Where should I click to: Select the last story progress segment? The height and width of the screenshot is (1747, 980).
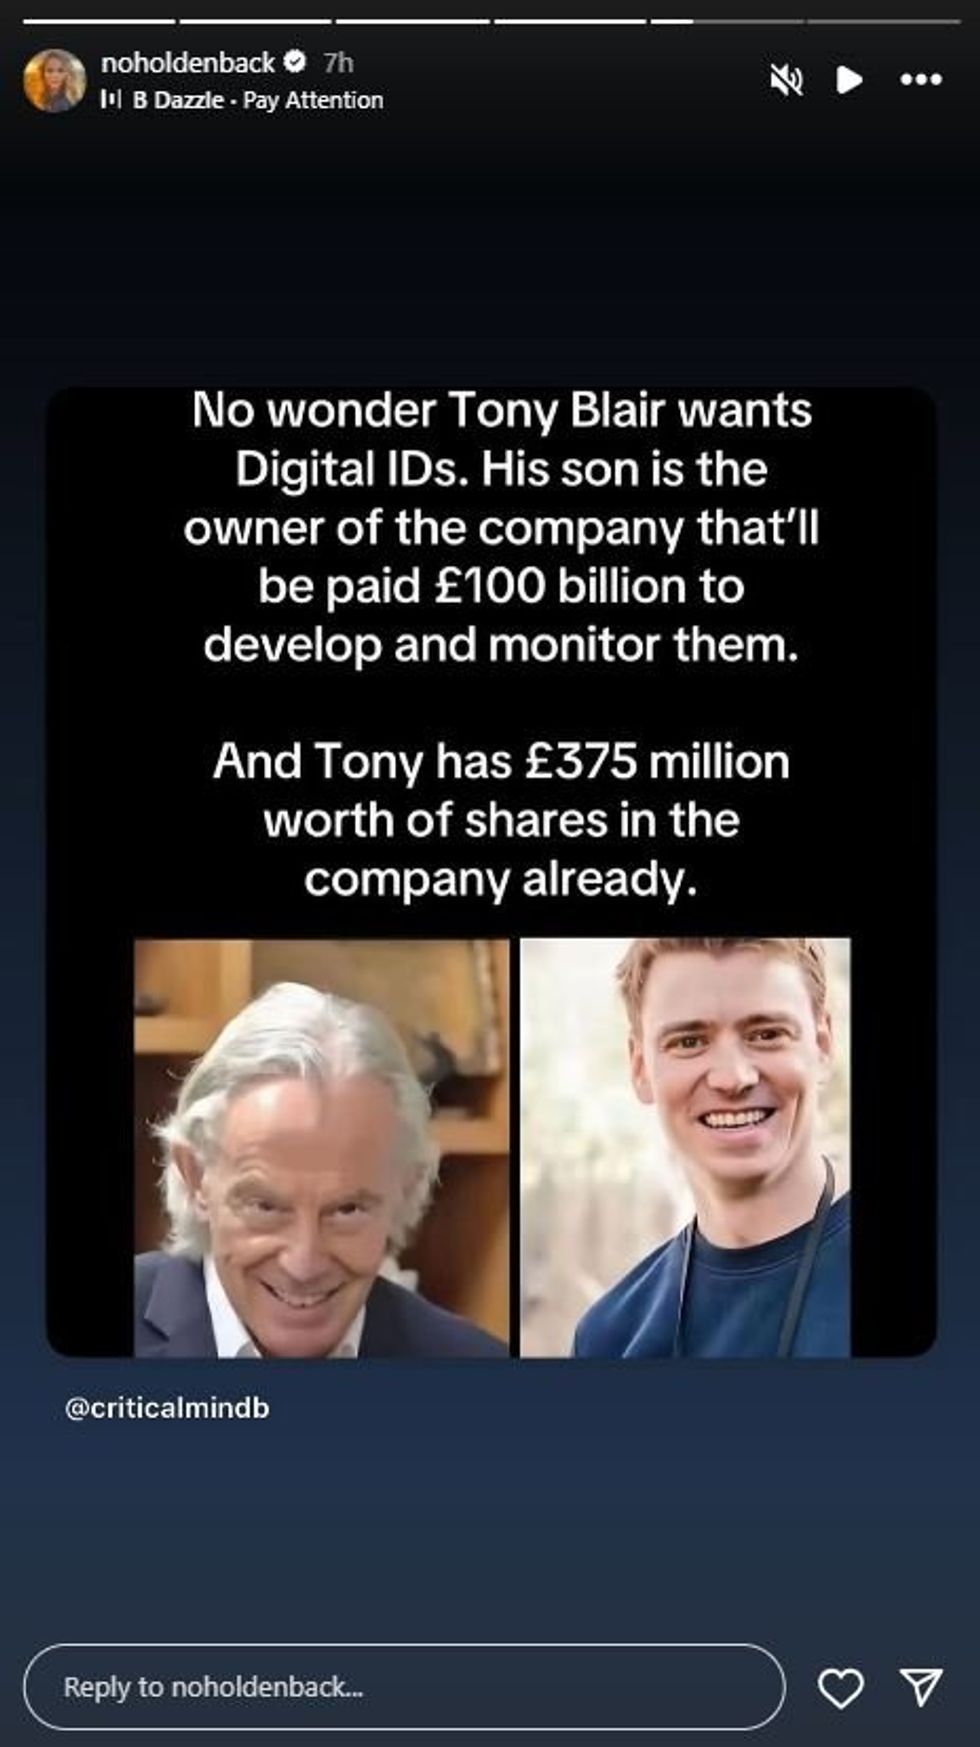pyautogui.click(x=882, y=21)
